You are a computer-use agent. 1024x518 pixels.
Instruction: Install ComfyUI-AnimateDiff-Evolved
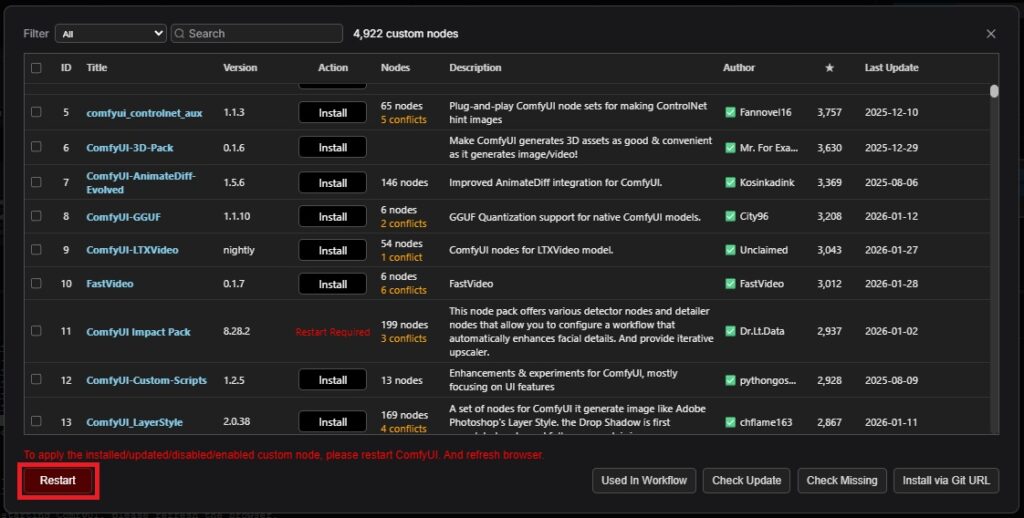click(x=333, y=183)
